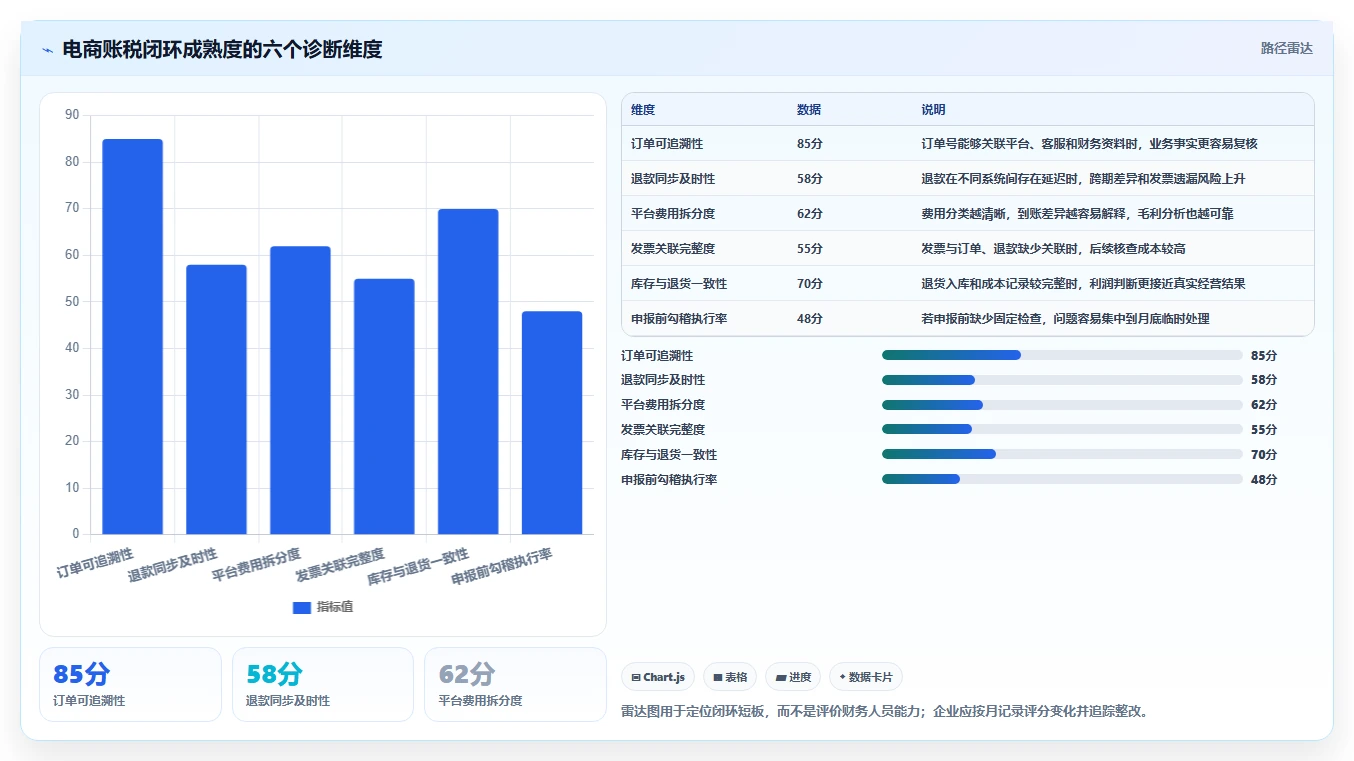Click the 订单可追溯性 progress bar

tap(1062, 355)
